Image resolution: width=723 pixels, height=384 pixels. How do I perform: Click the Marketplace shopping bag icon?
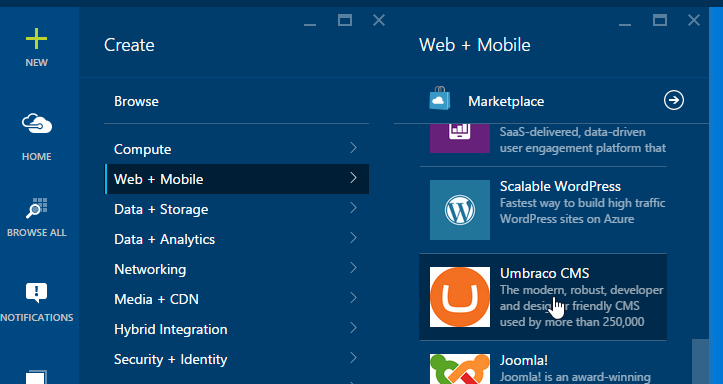pyautogui.click(x=439, y=98)
